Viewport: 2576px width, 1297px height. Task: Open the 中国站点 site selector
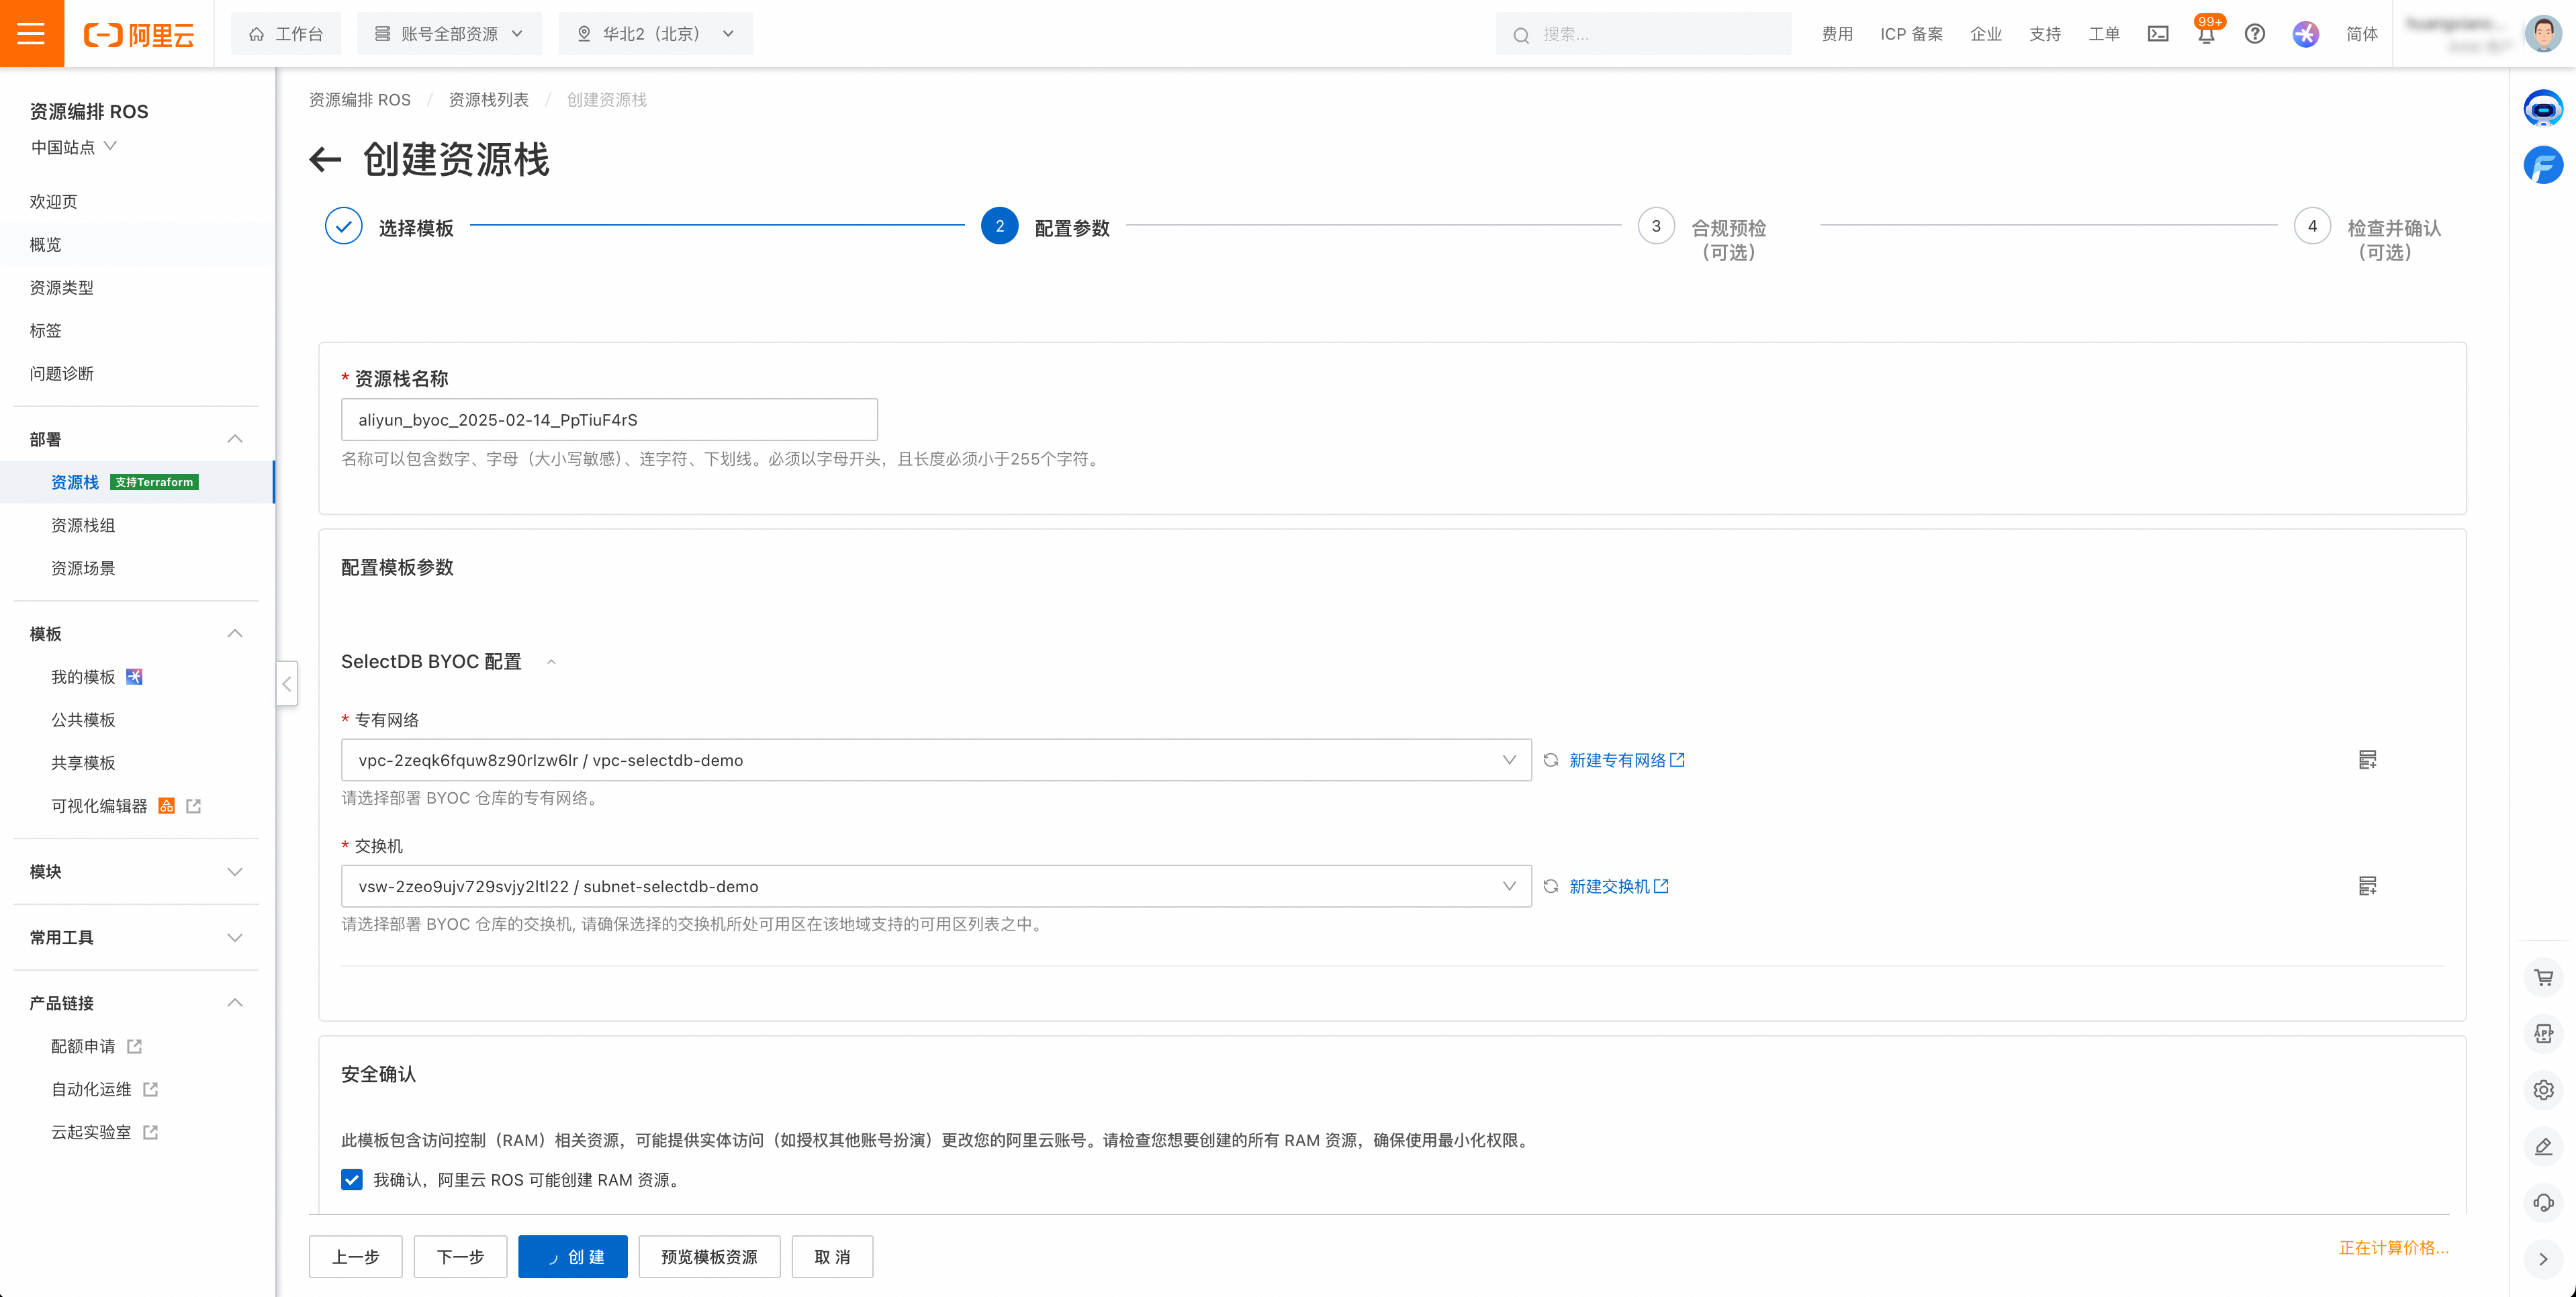pos(73,147)
